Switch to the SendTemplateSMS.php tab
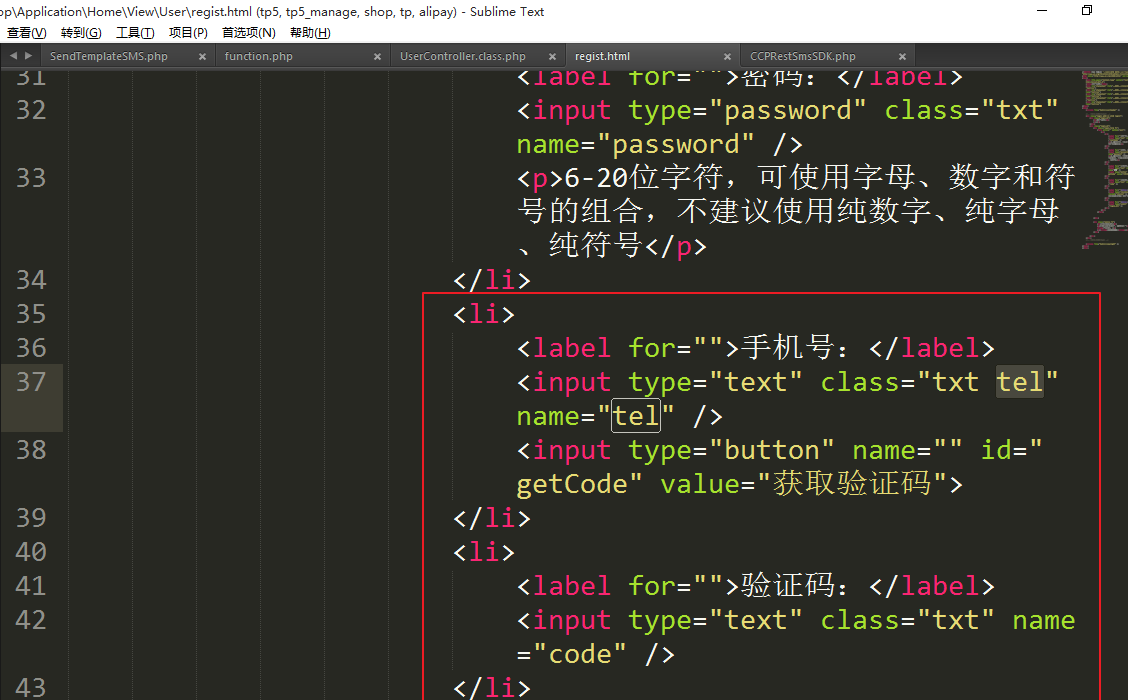The width and height of the screenshot is (1128, 700). (109, 57)
